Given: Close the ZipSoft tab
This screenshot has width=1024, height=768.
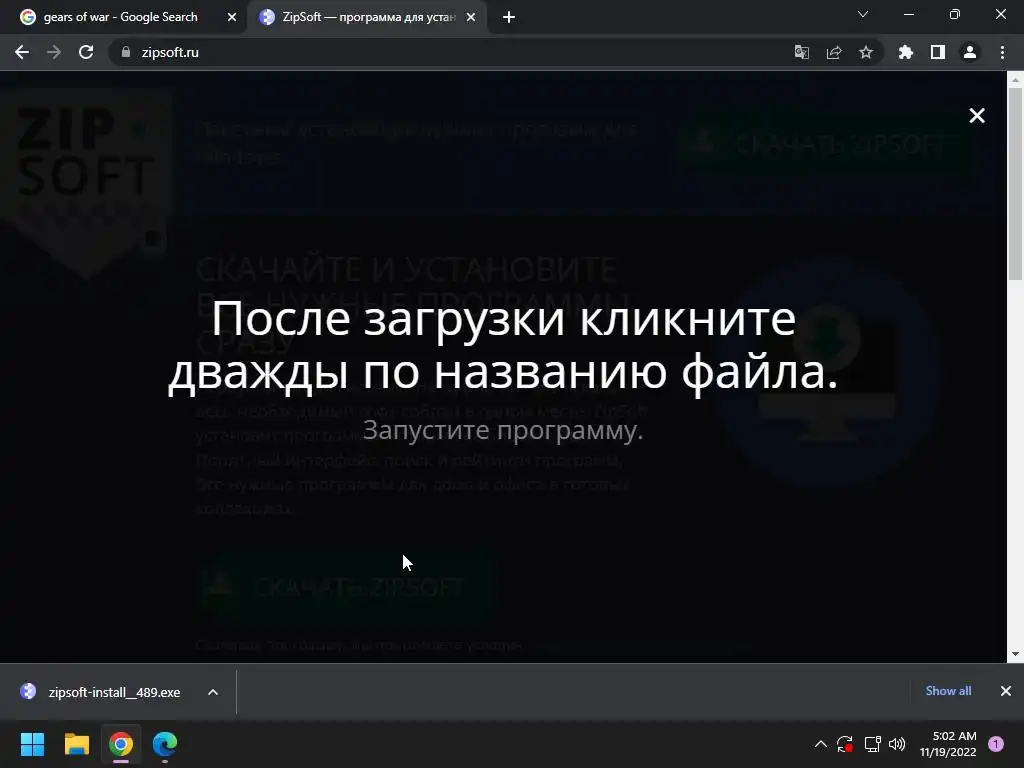Looking at the screenshot, I should point(471,18).
